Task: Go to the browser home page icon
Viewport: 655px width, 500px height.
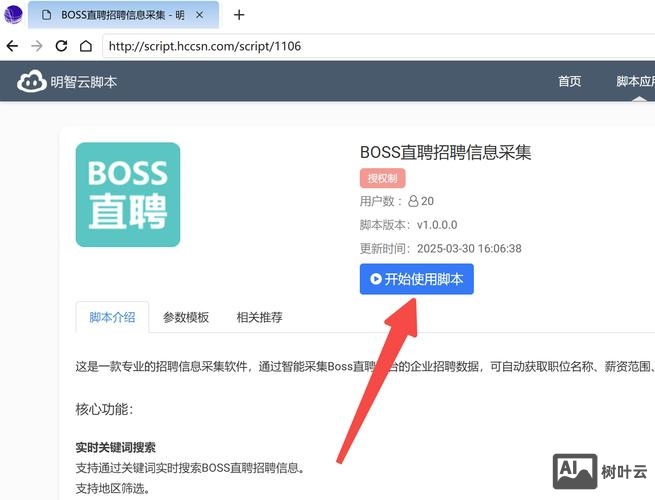Action: (x=86, y=46)
